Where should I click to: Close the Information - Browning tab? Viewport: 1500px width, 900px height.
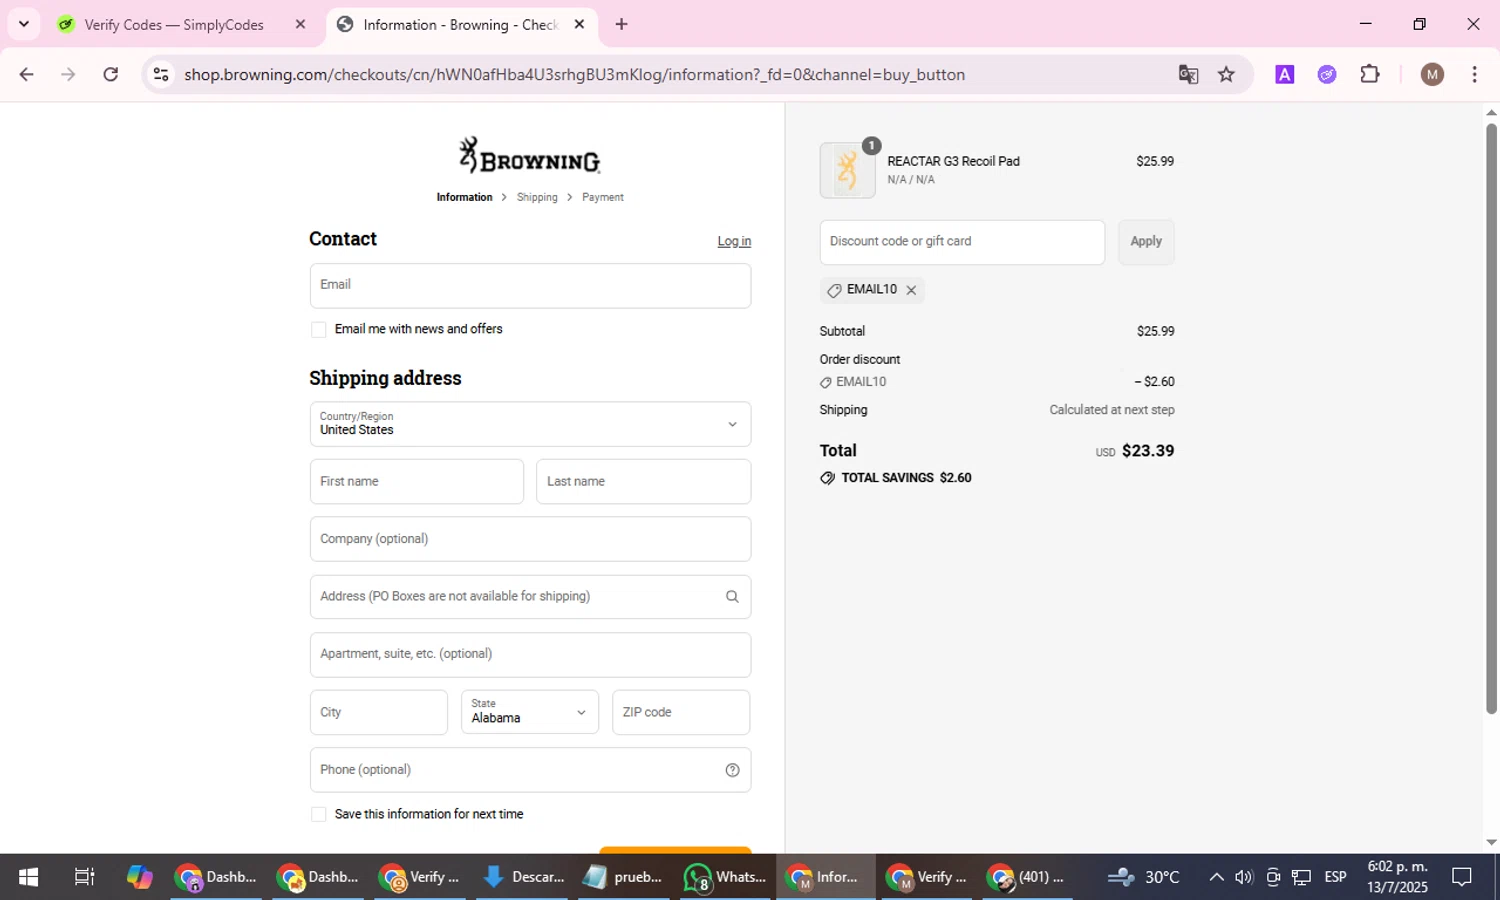(579, 24)
